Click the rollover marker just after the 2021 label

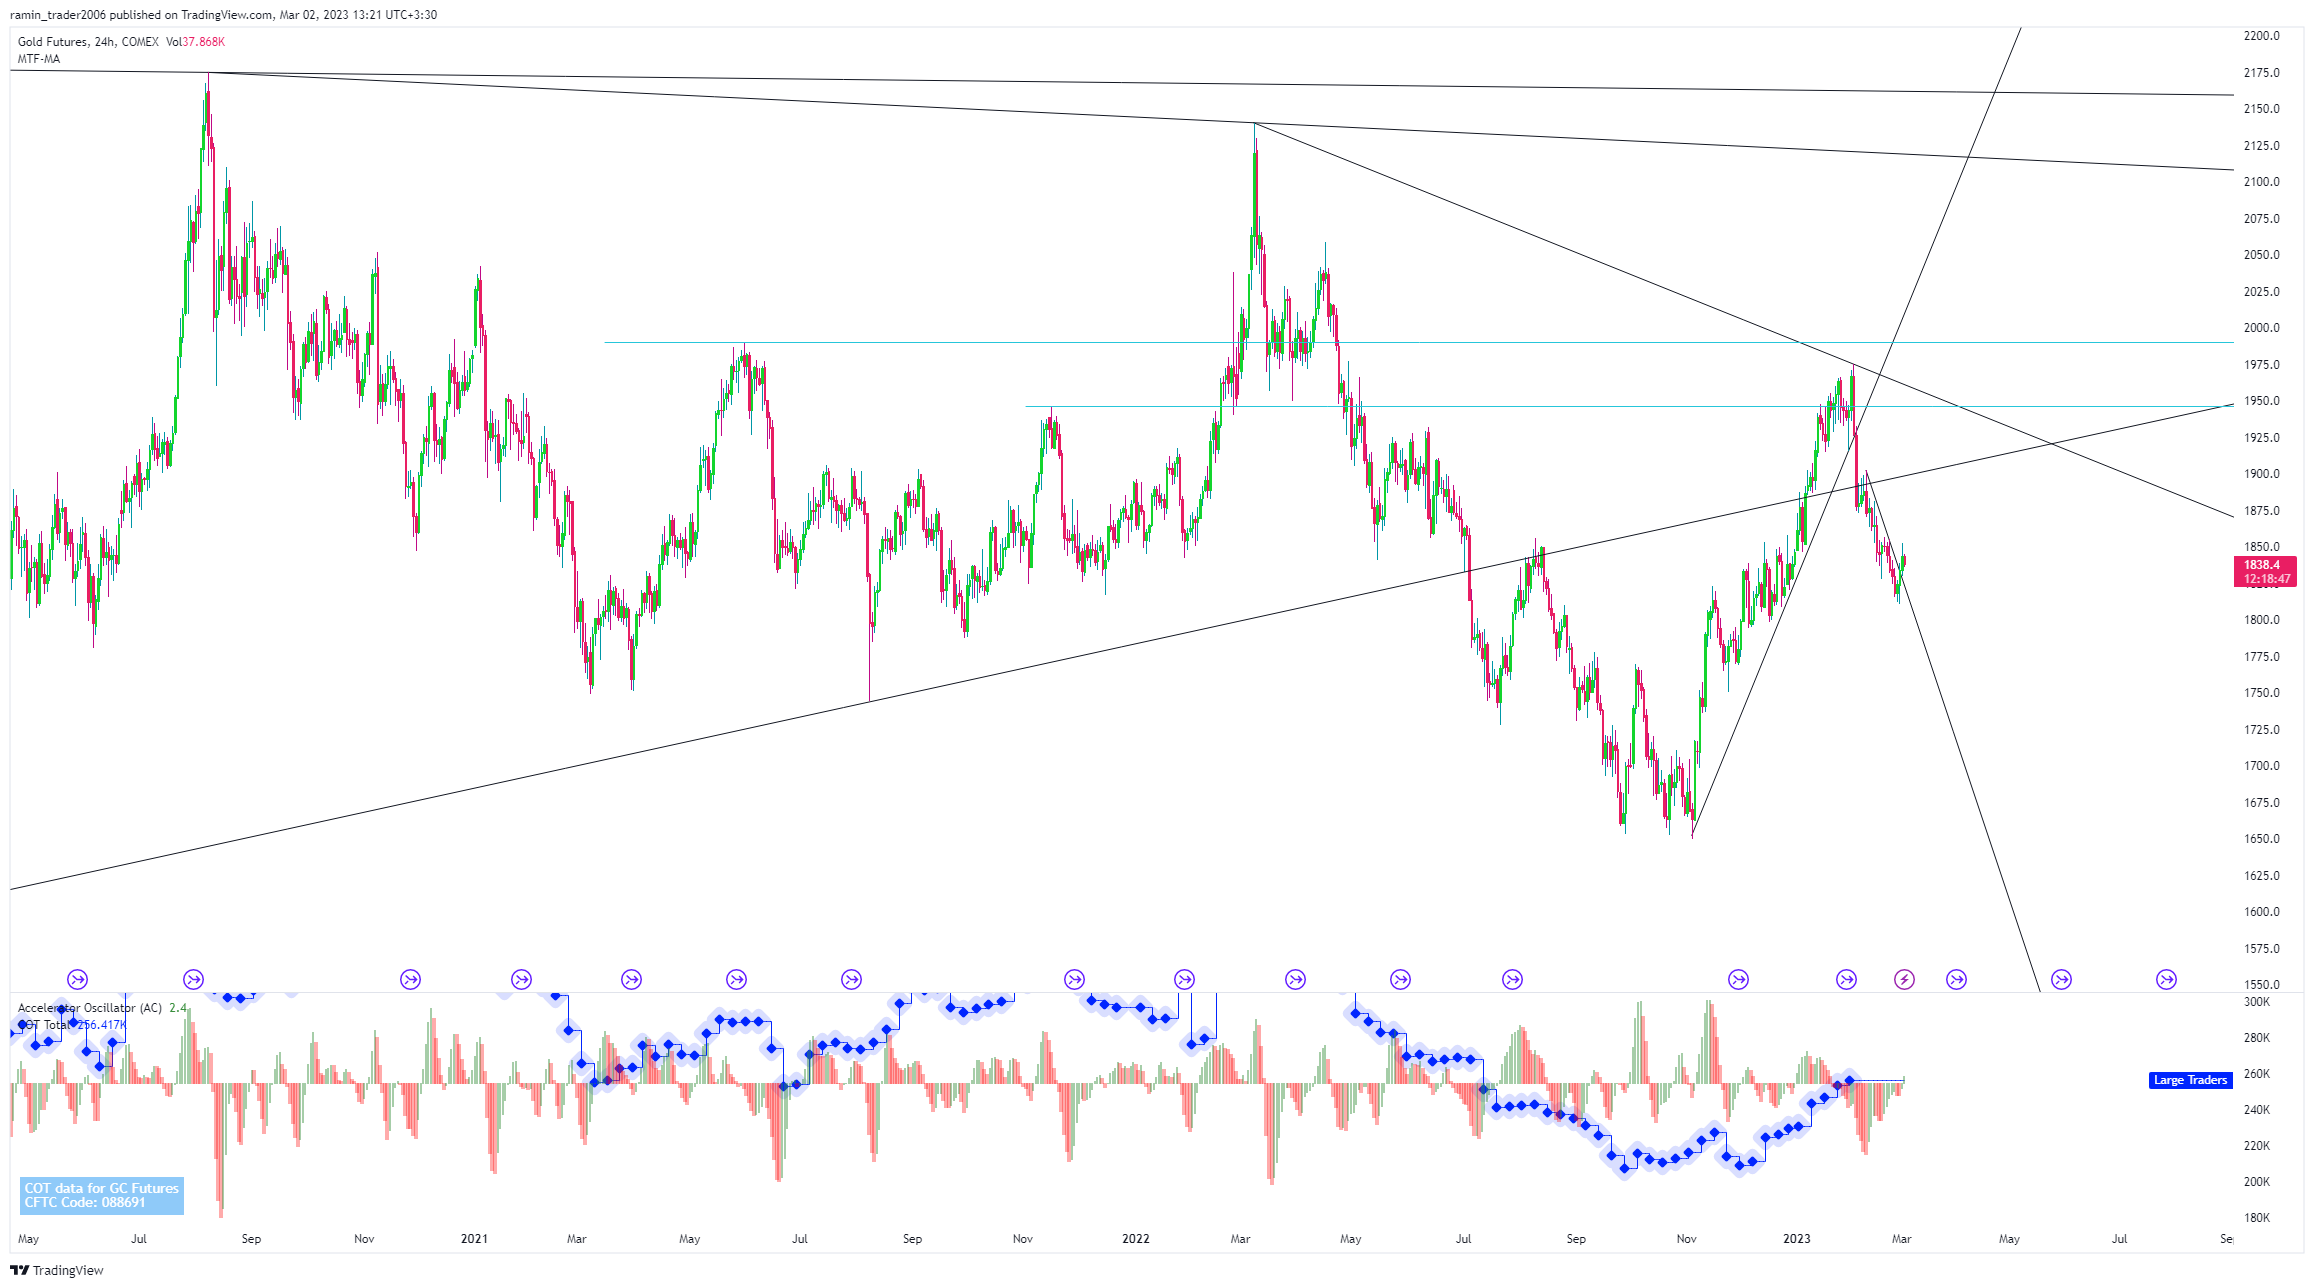pyautogui.click(x=521, y=979)
